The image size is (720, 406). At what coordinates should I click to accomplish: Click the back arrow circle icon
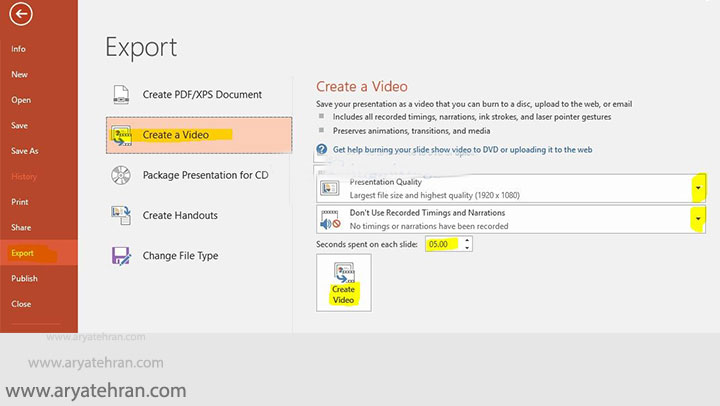click(22, 15)
